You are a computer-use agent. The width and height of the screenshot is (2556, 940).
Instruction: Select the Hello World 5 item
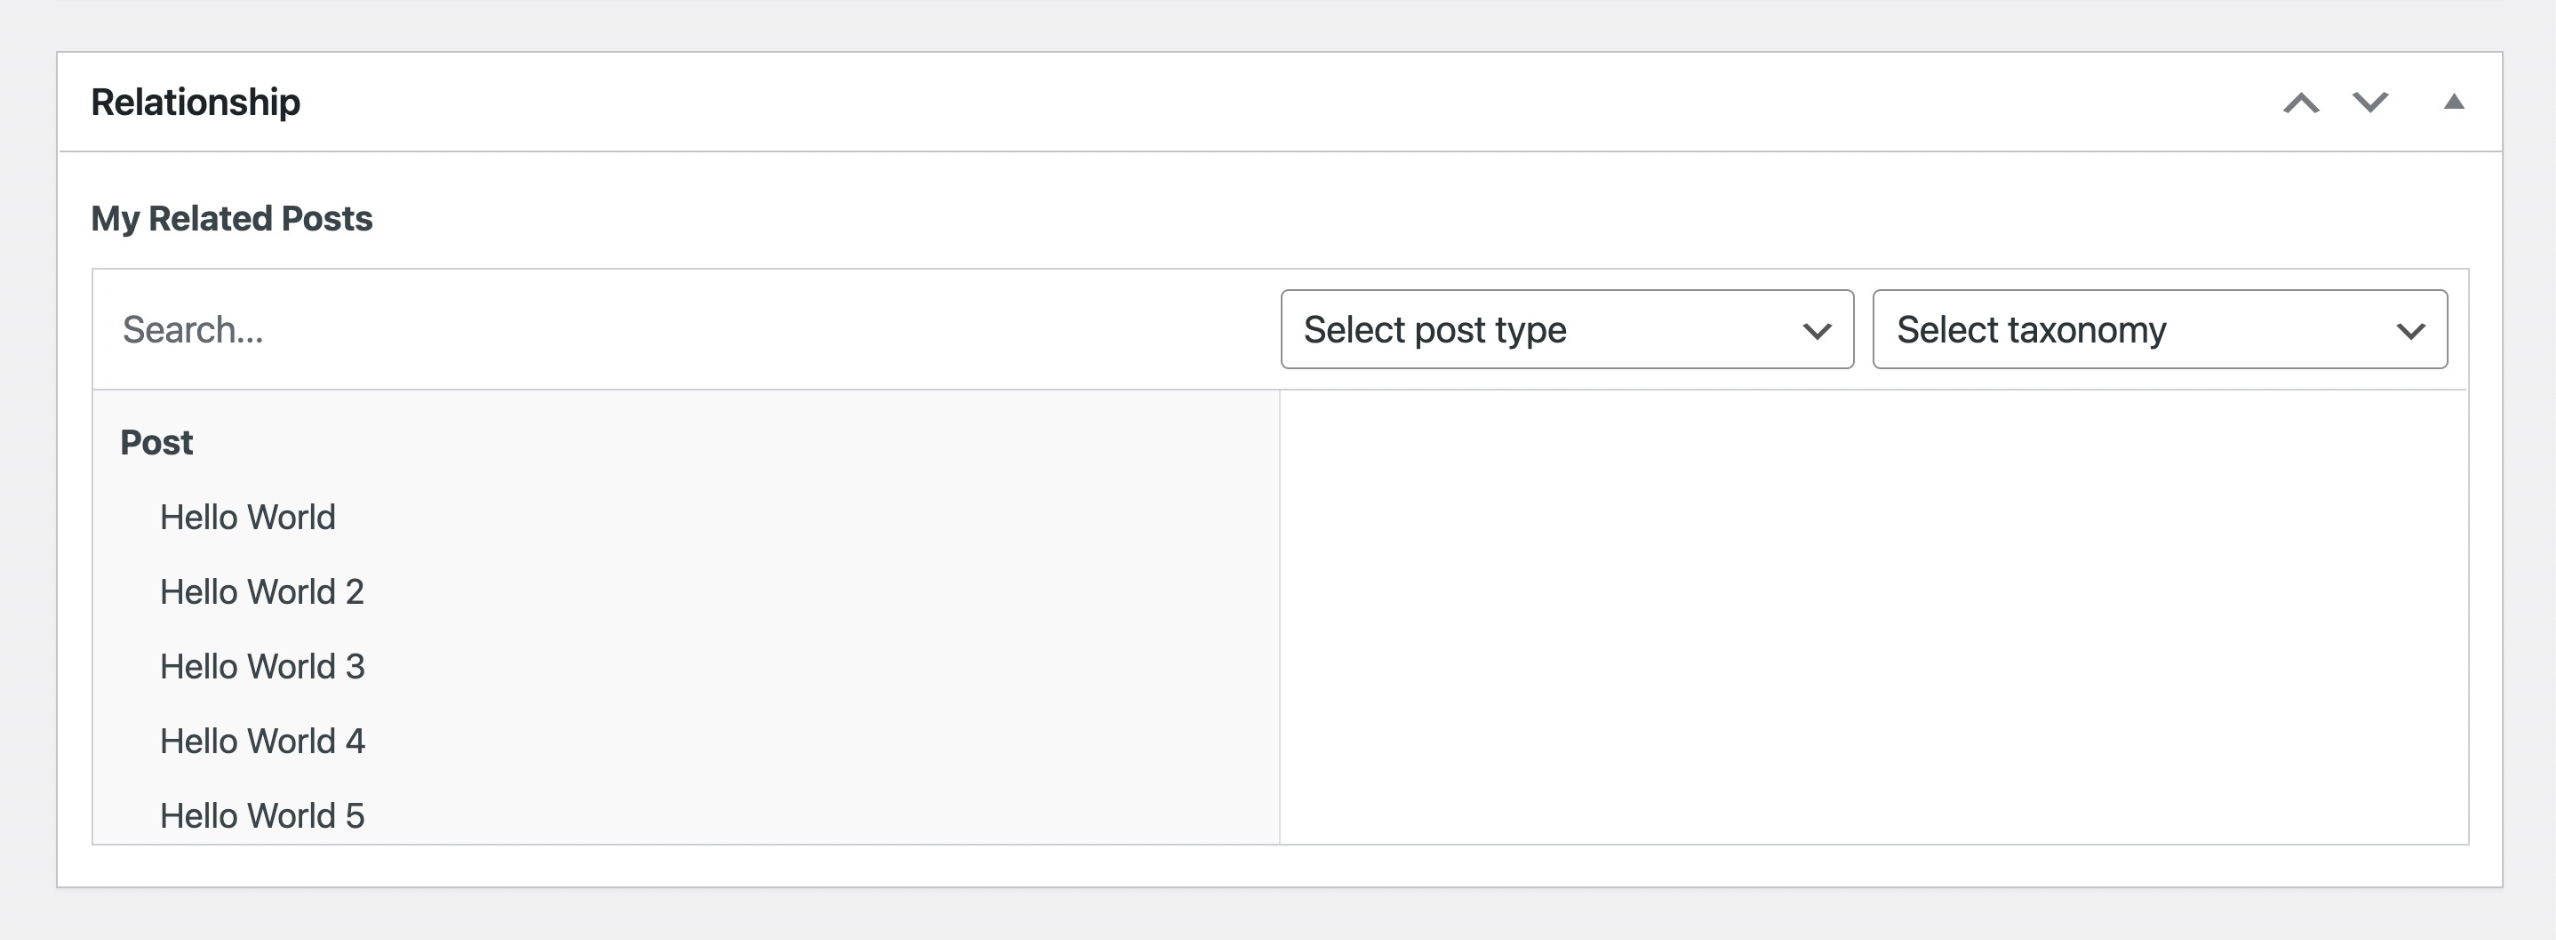point(262,815)
